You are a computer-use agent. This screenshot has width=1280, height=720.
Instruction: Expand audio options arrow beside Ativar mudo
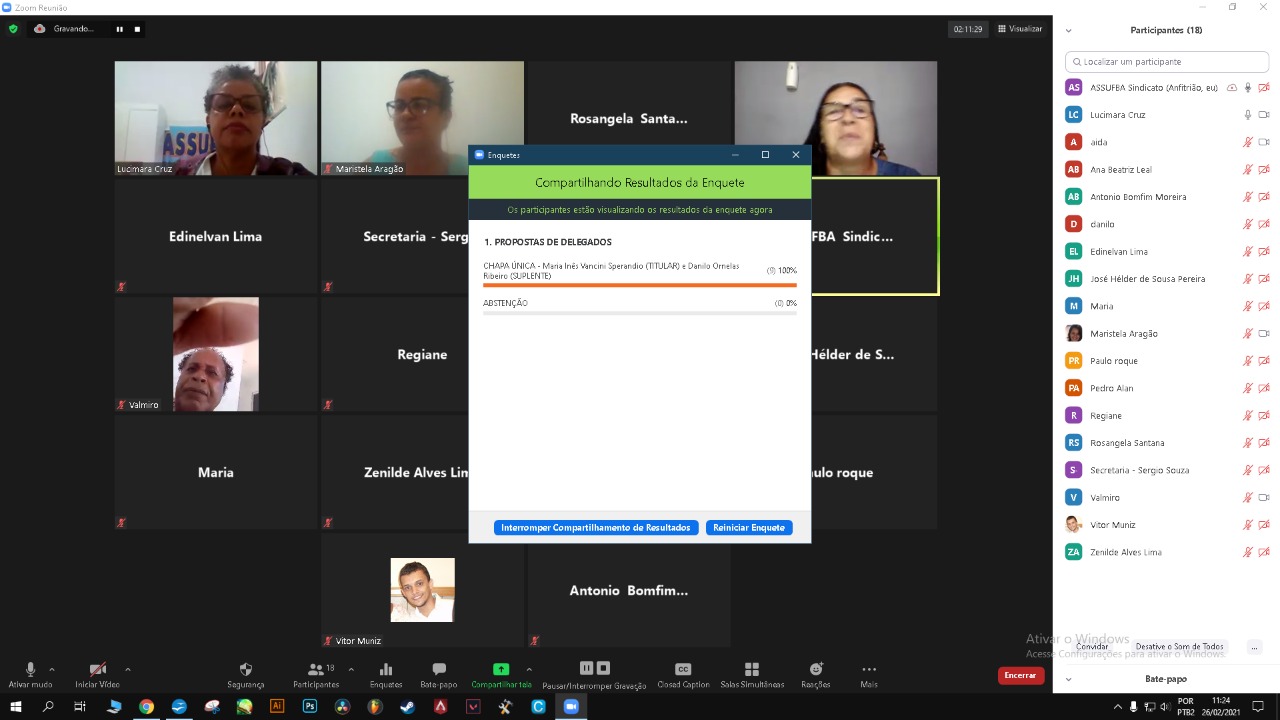(x=52, y=669)
